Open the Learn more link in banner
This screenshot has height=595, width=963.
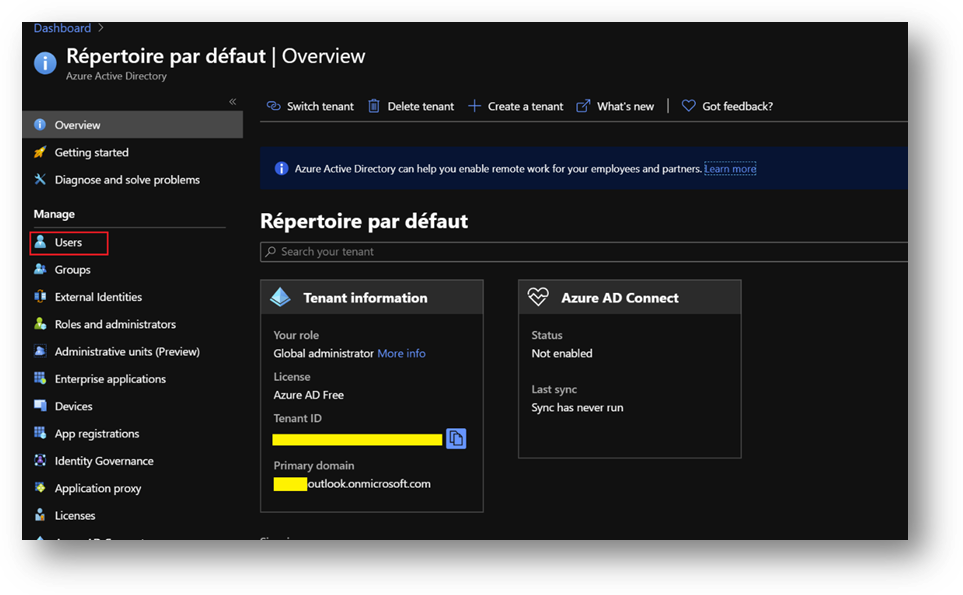click(730, 169)
